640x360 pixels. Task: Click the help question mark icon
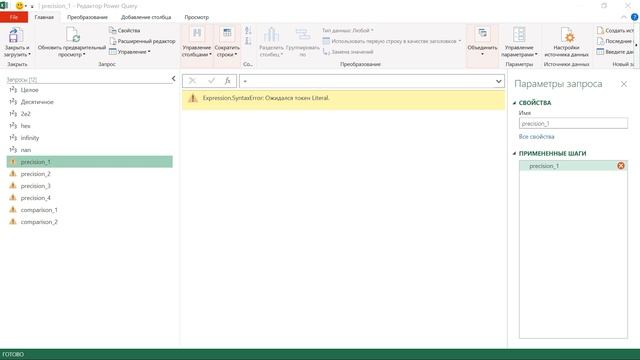[634, 17]
